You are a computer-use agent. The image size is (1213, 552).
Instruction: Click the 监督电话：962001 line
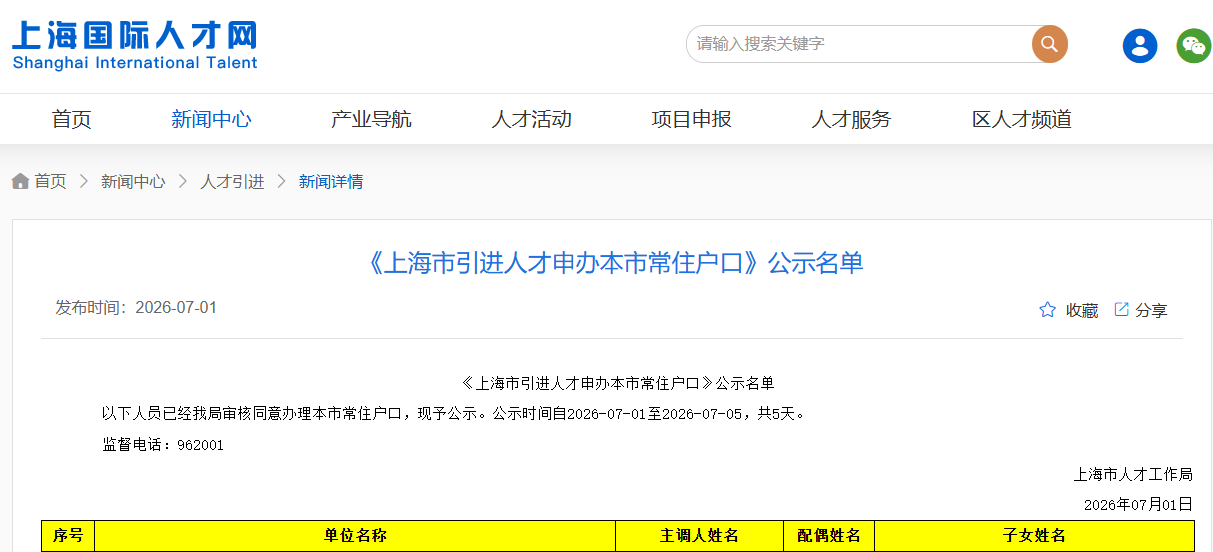coord(163,445)
